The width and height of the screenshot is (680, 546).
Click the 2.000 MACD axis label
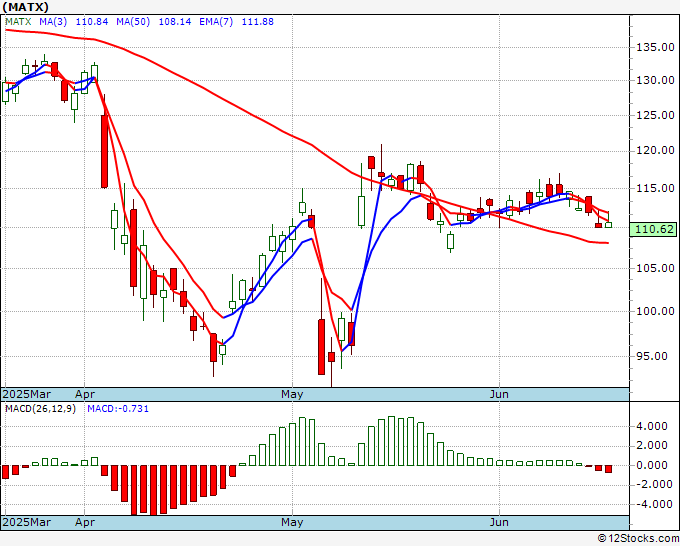[652, 445]
